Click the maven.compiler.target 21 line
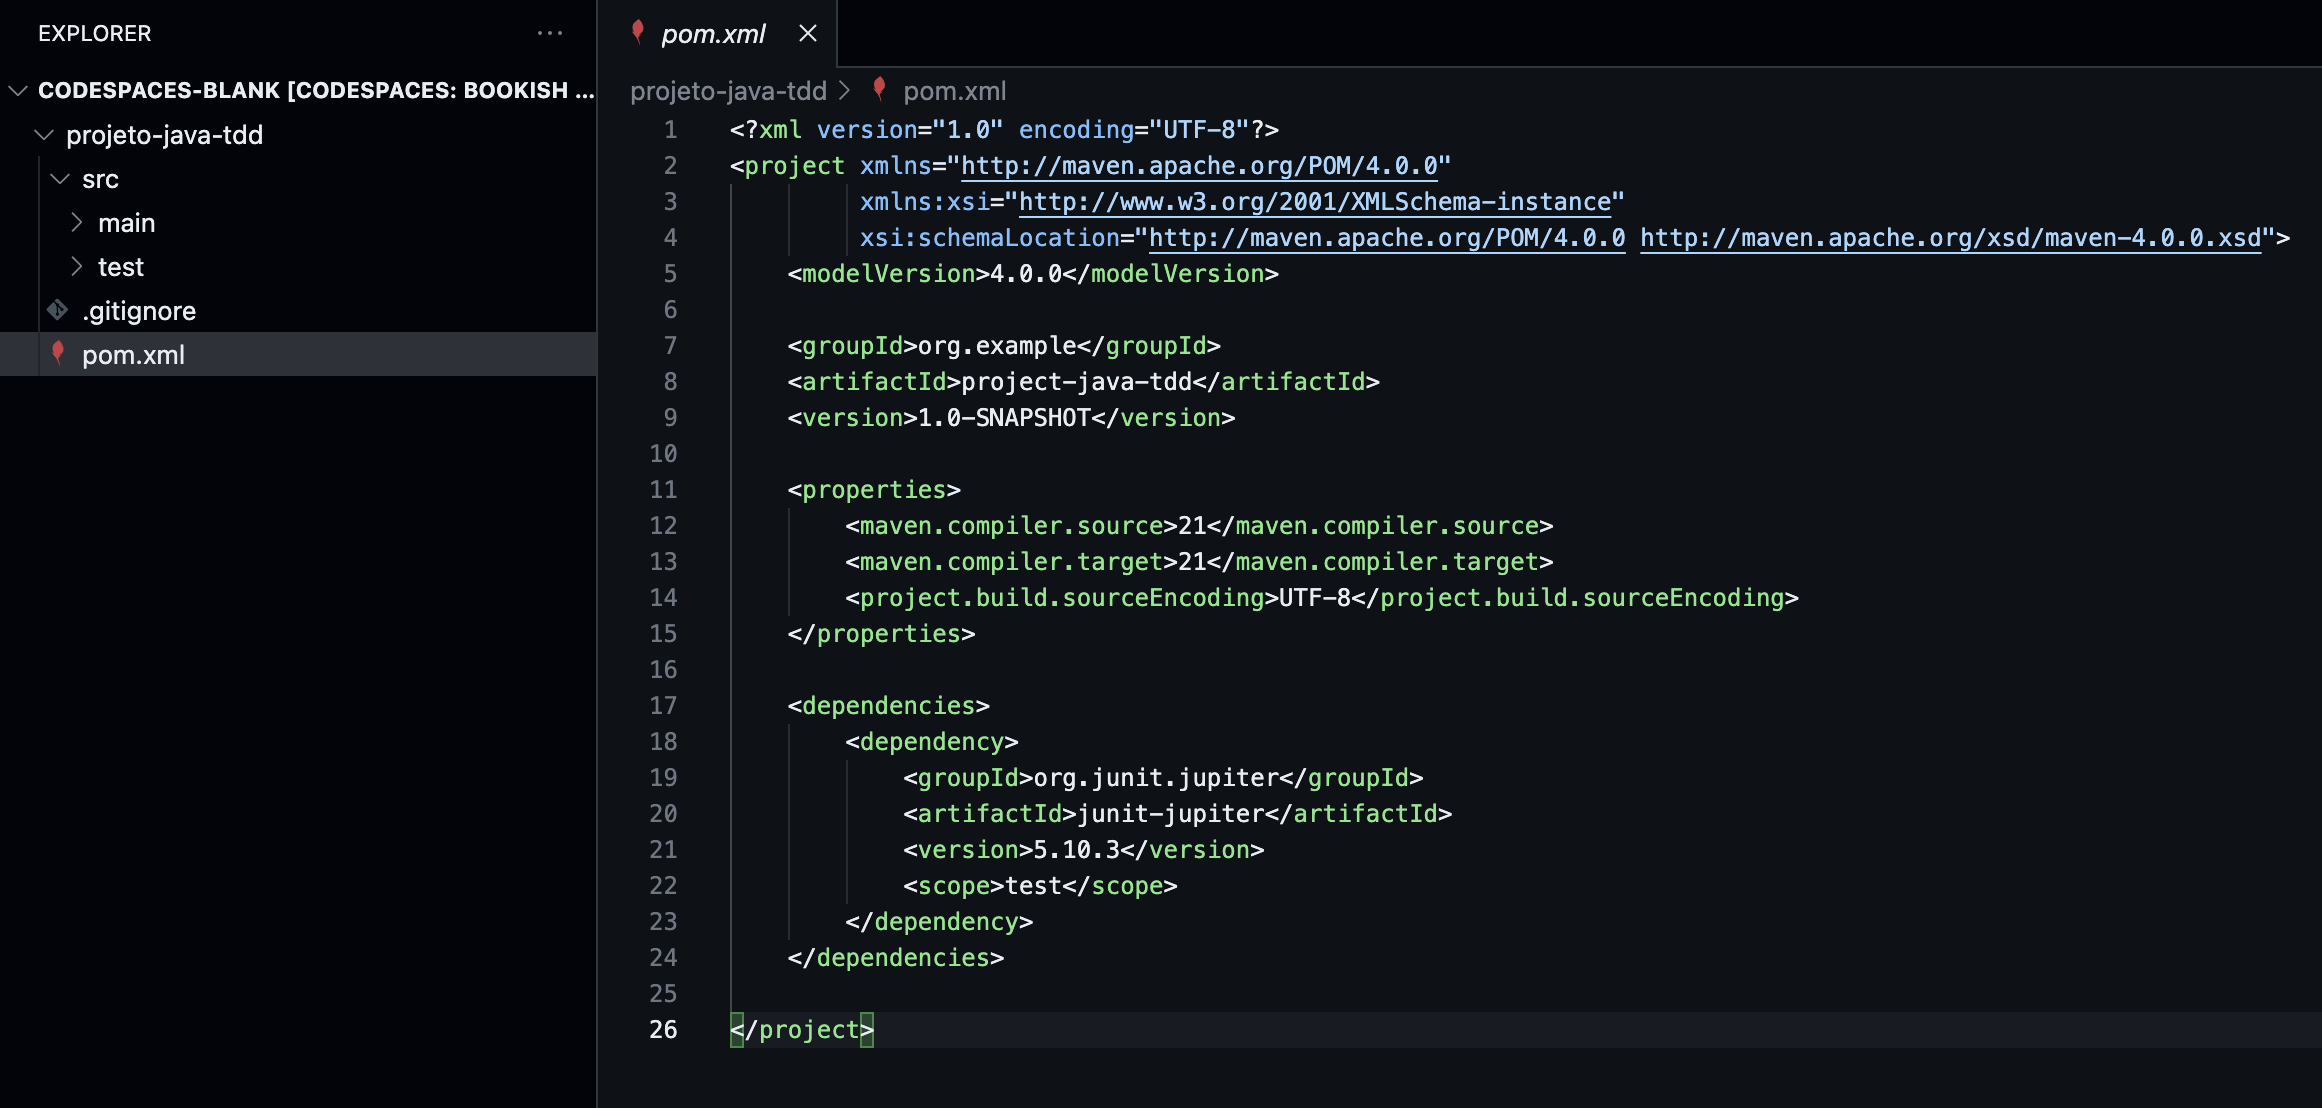The height and width of the screenshot is (1108, 2322). tap(1199, 562)
